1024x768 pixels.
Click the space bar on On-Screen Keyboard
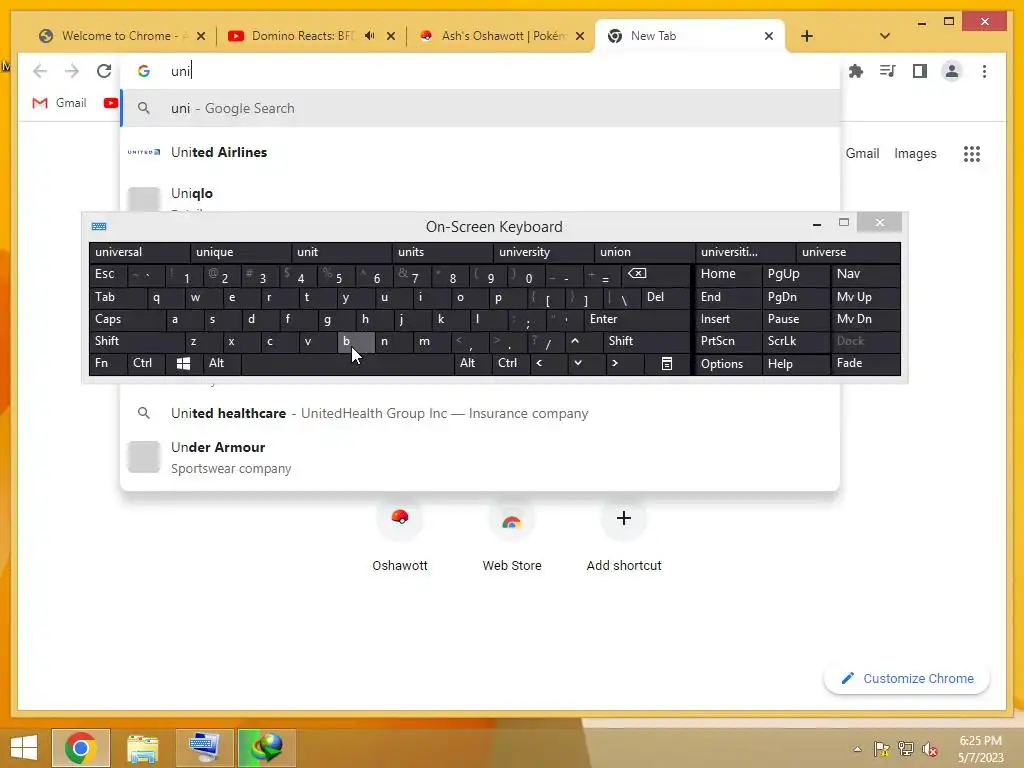[x=347, y=364]
